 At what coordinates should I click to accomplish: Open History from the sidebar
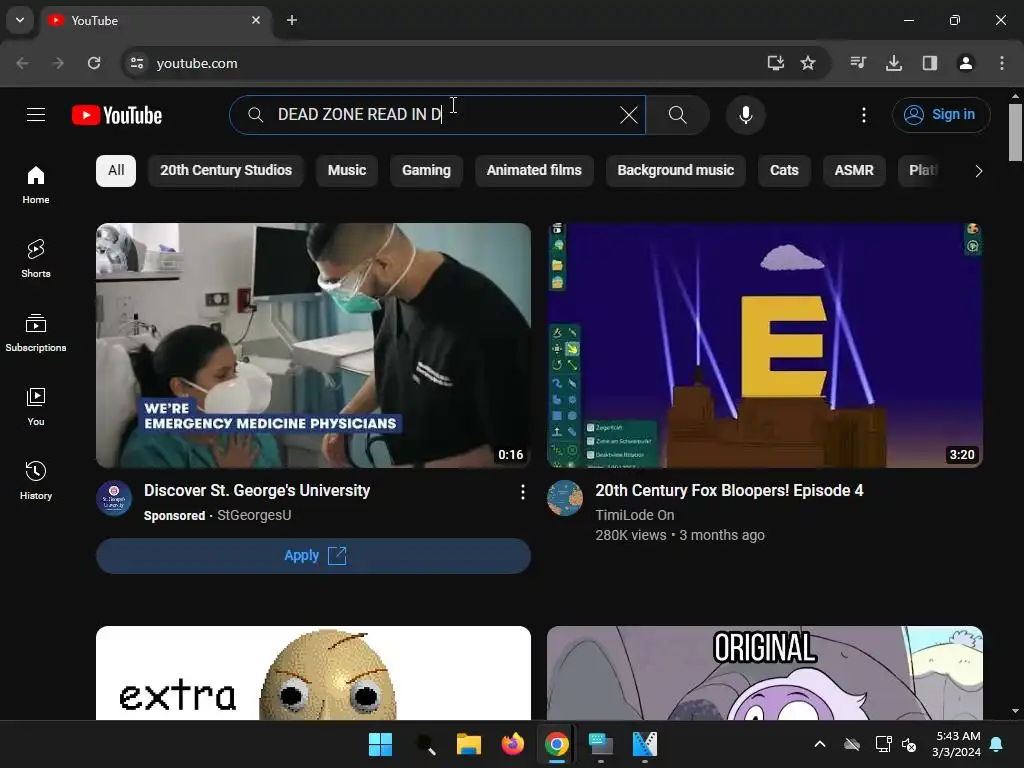pyautogui.click(x=36, y=480)
